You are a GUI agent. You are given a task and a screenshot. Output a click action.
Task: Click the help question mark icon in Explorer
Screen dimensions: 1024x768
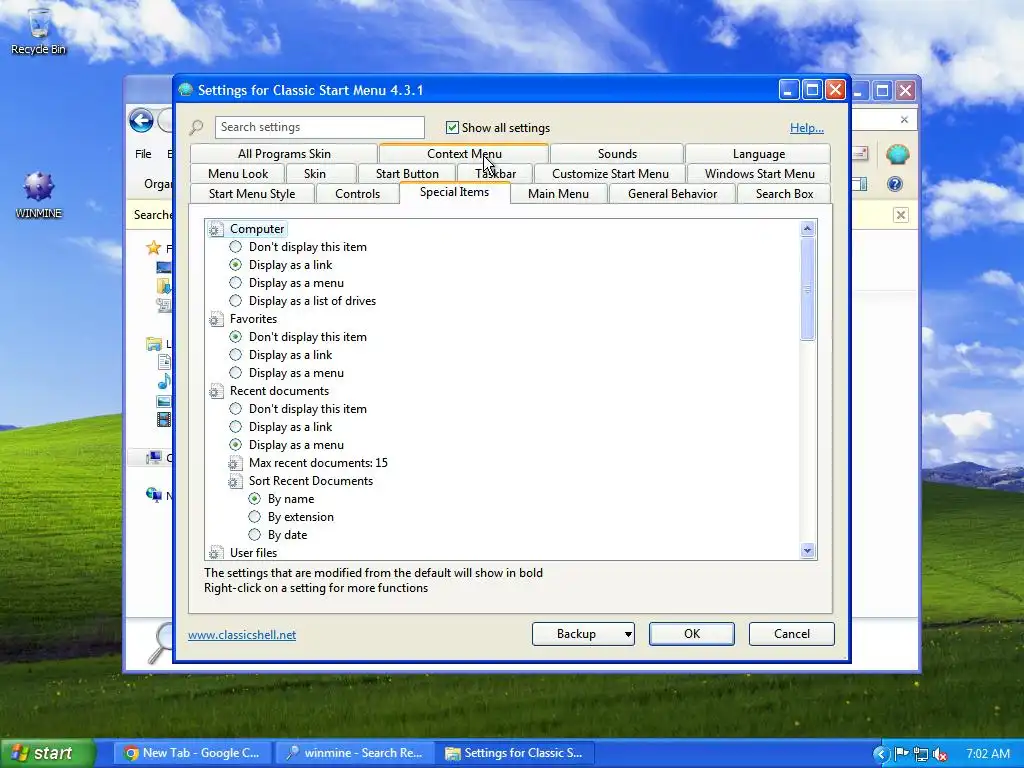pos(895,184)
